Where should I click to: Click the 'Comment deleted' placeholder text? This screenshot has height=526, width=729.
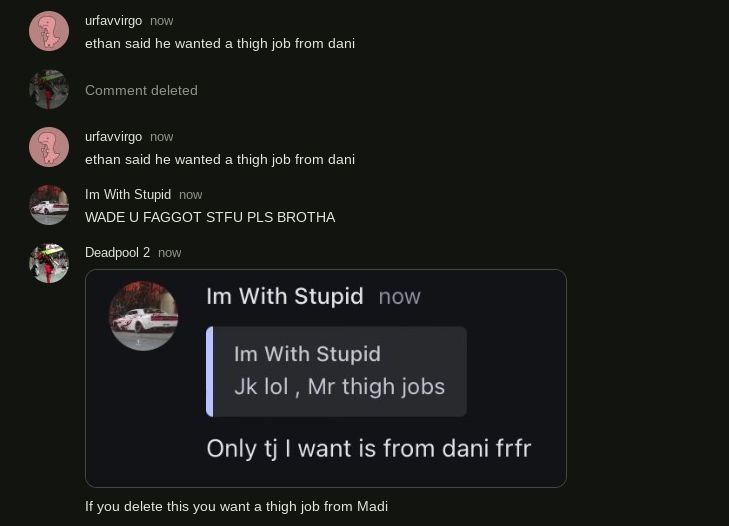click(x=141, y=90)
